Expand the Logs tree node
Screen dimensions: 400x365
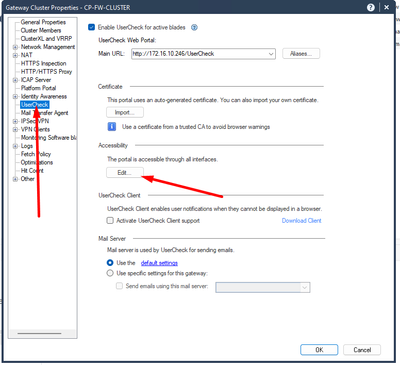point(15,146)
